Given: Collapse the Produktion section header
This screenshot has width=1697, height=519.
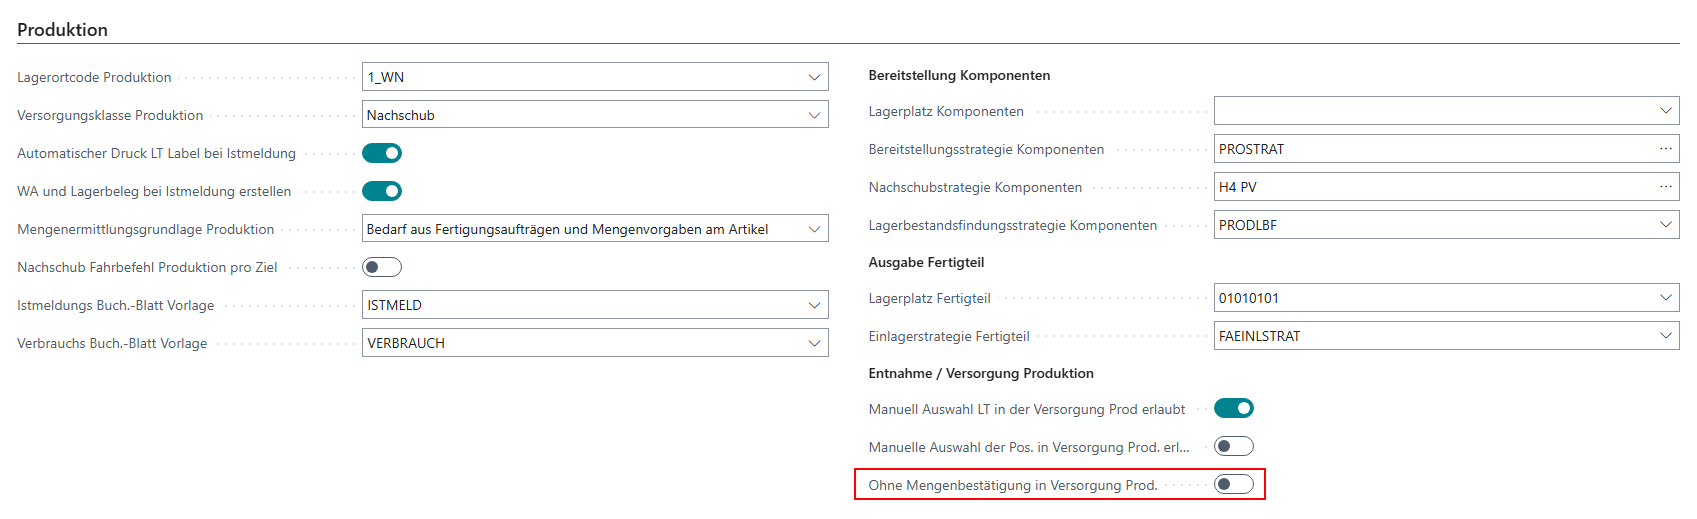Looking at the screenshot, I should pos(62,30).
